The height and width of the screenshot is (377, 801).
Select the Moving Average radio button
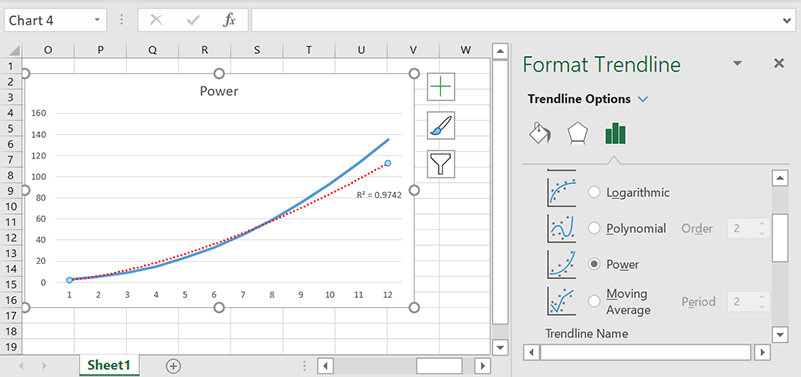(x=594, y=301)
